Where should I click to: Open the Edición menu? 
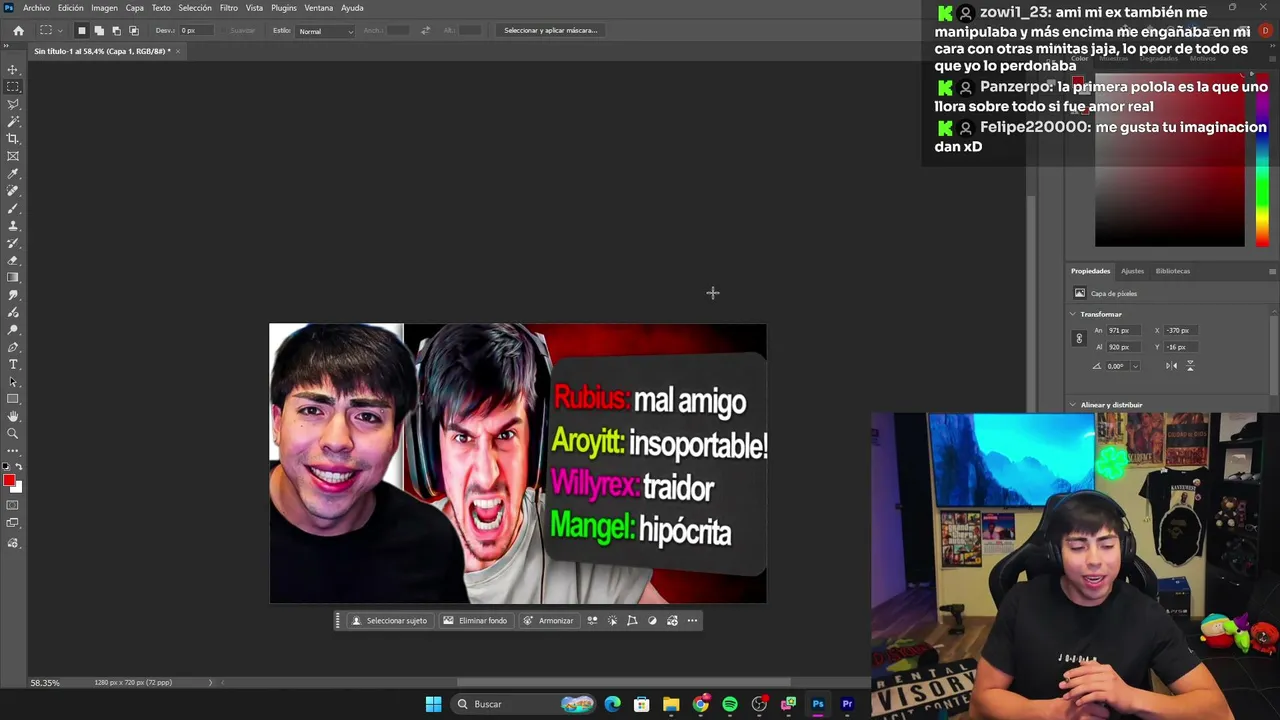[x=71, y=8]
